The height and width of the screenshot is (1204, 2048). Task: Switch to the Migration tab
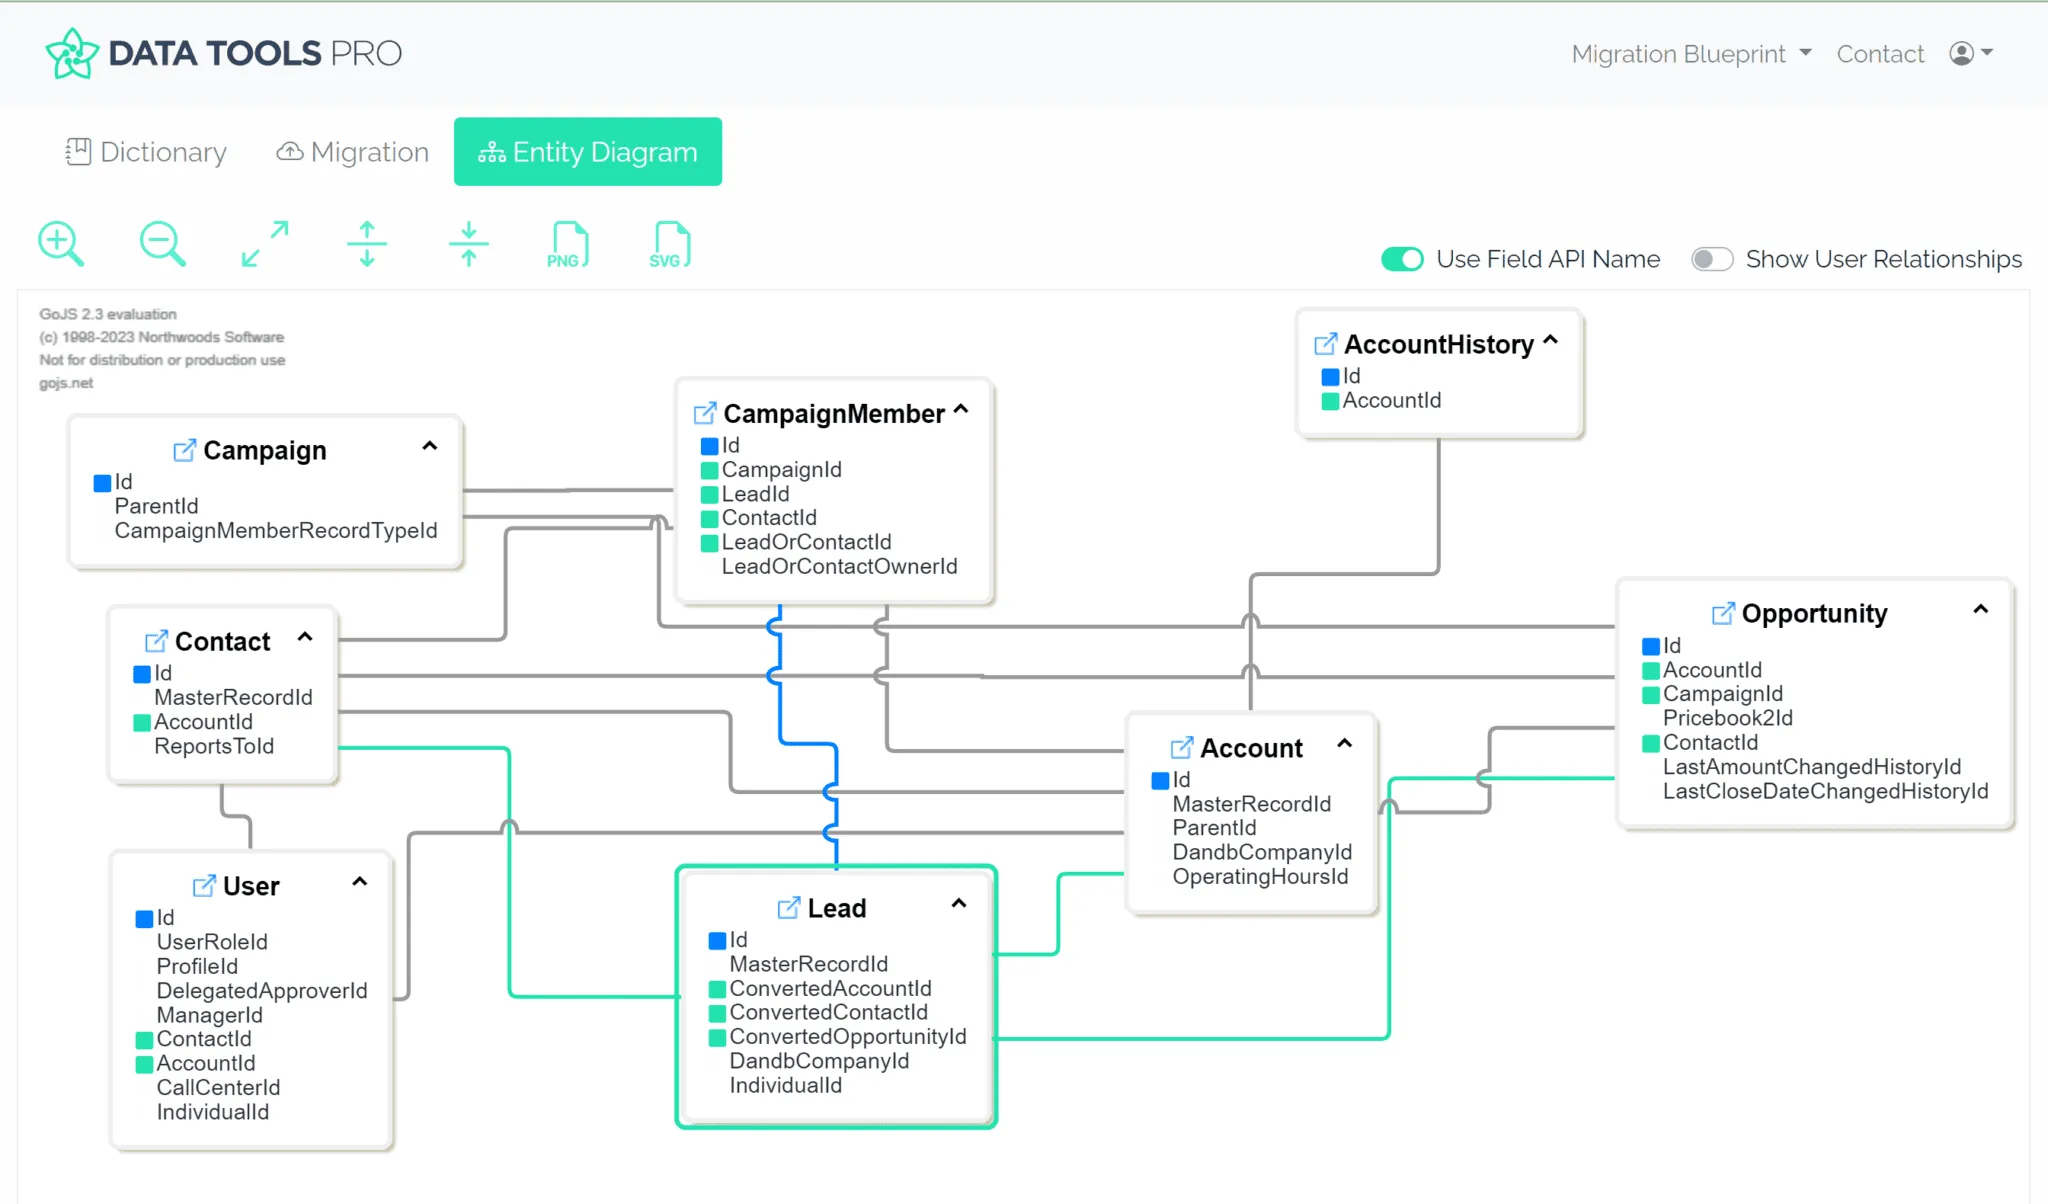pyautogui.click(x=352, y=151)
